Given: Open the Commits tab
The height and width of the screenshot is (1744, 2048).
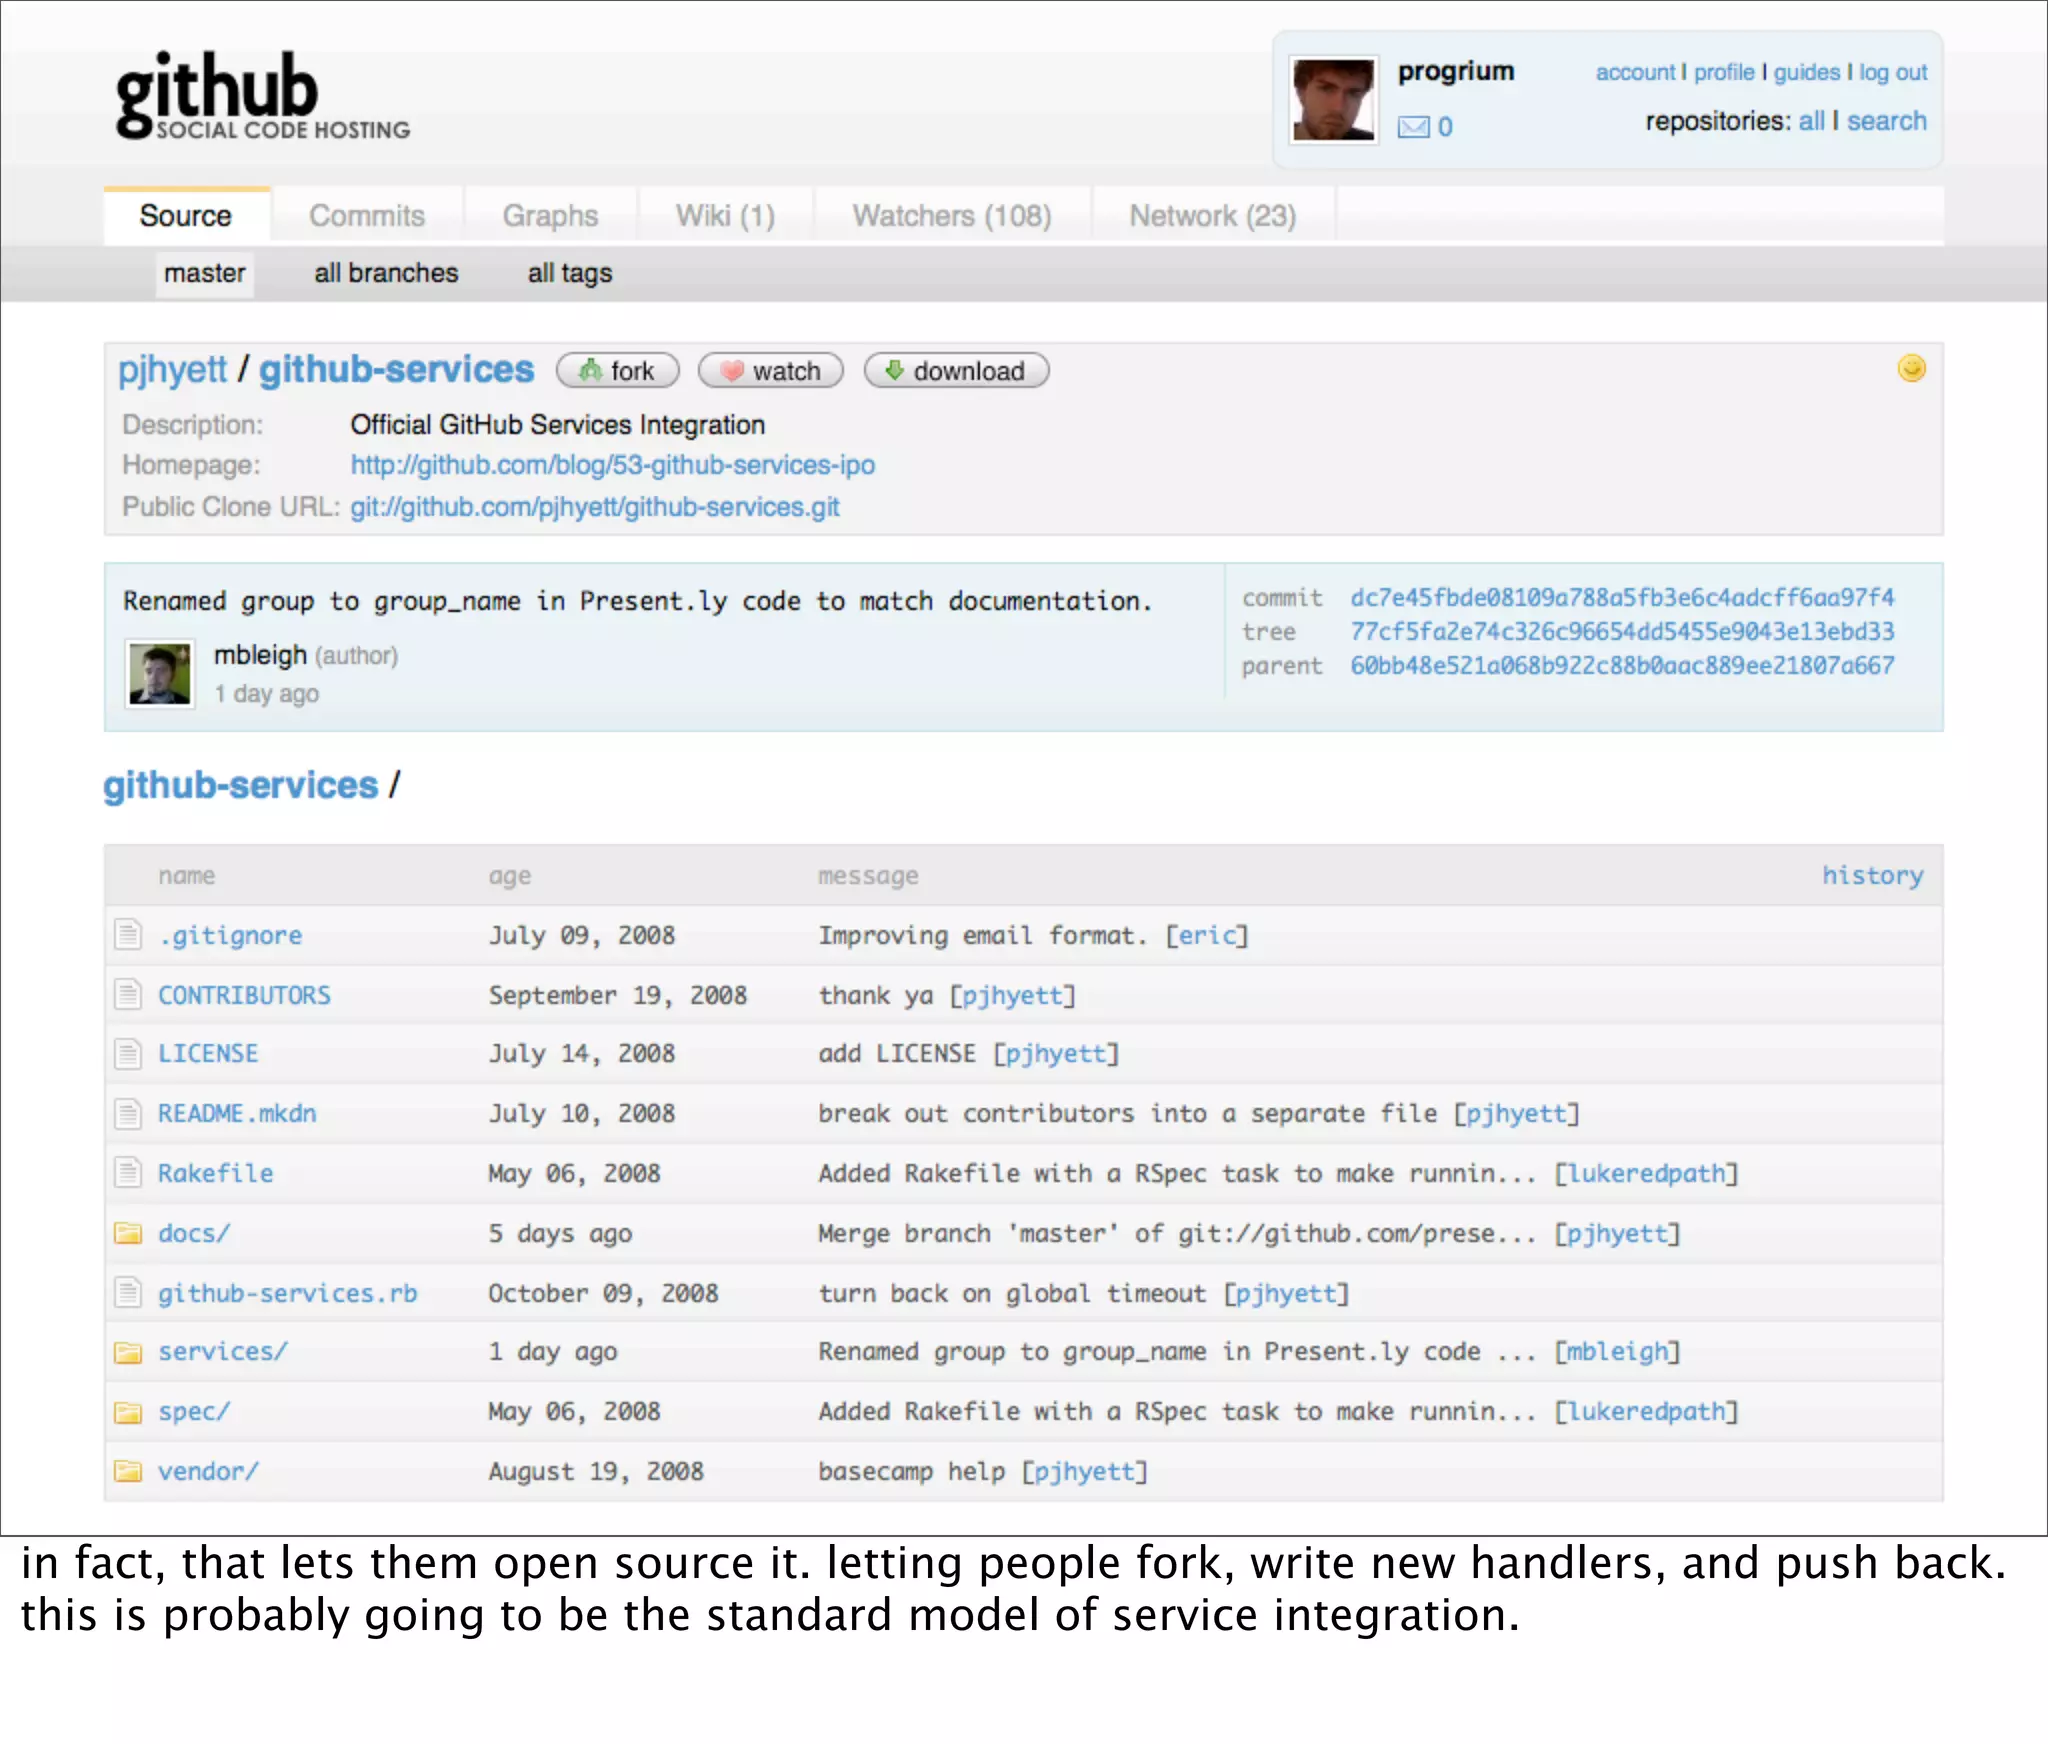Looking at the screenshot, I should (367, 216).
